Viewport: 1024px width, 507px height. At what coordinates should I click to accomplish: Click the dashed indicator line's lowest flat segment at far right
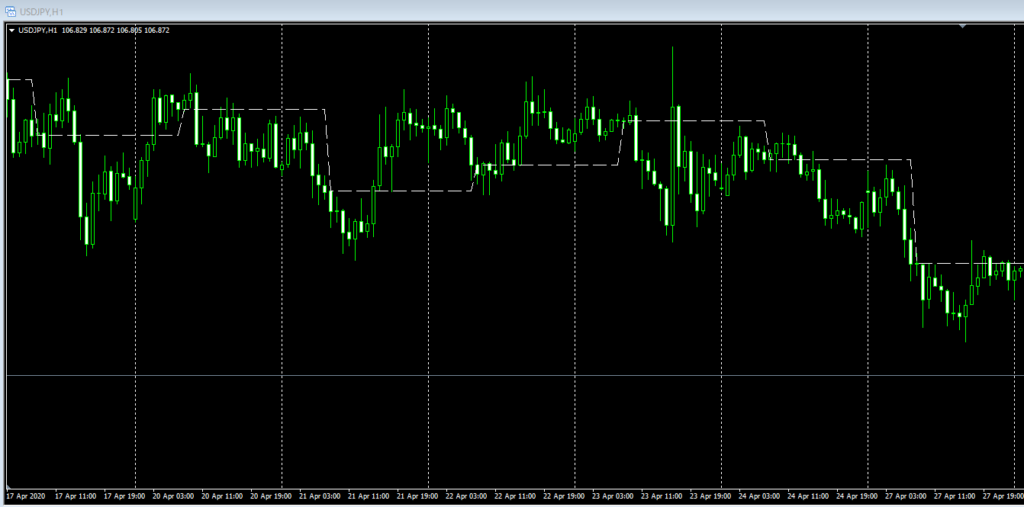(960, 263)
